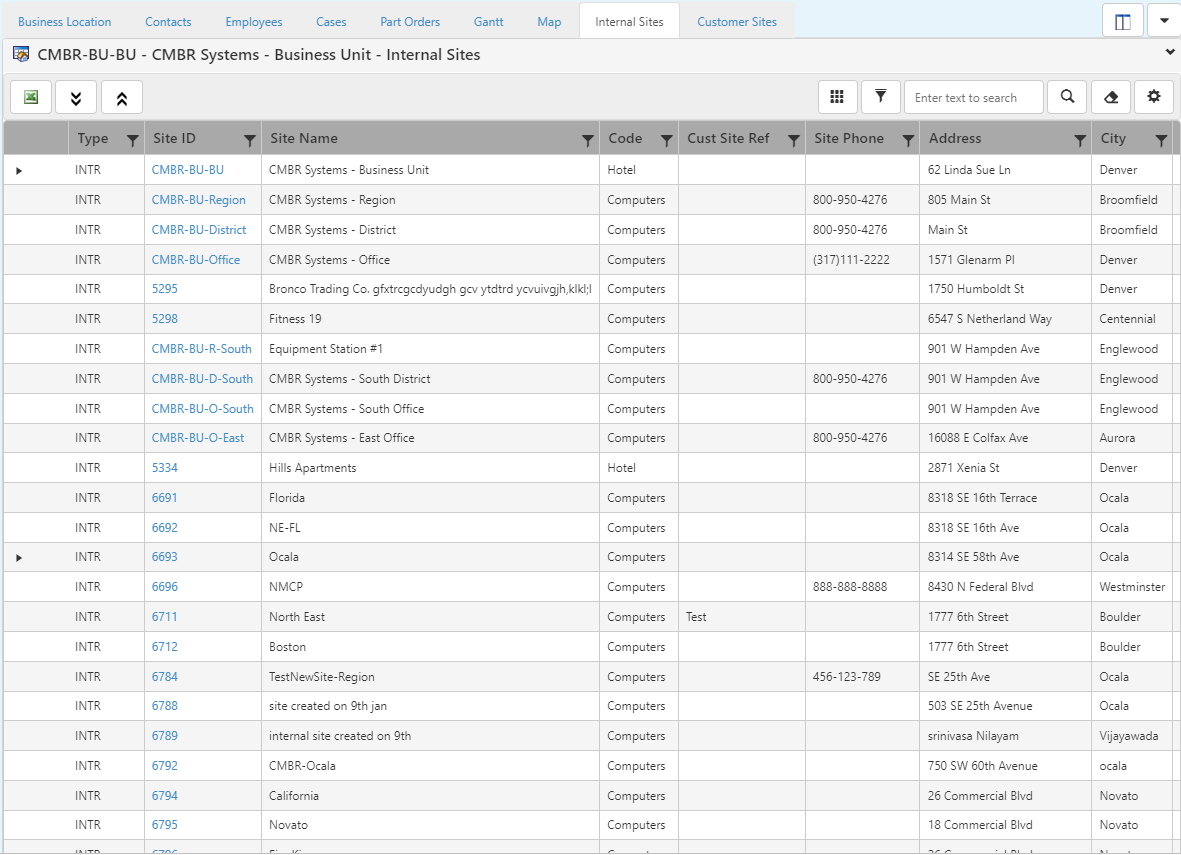Clear search with the eraser icon
The image size is (1181, 855).
[1110, 97]
